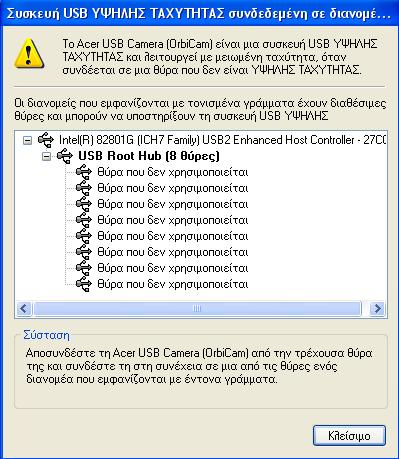Click the USB Root Hub icon

[65, 156]
